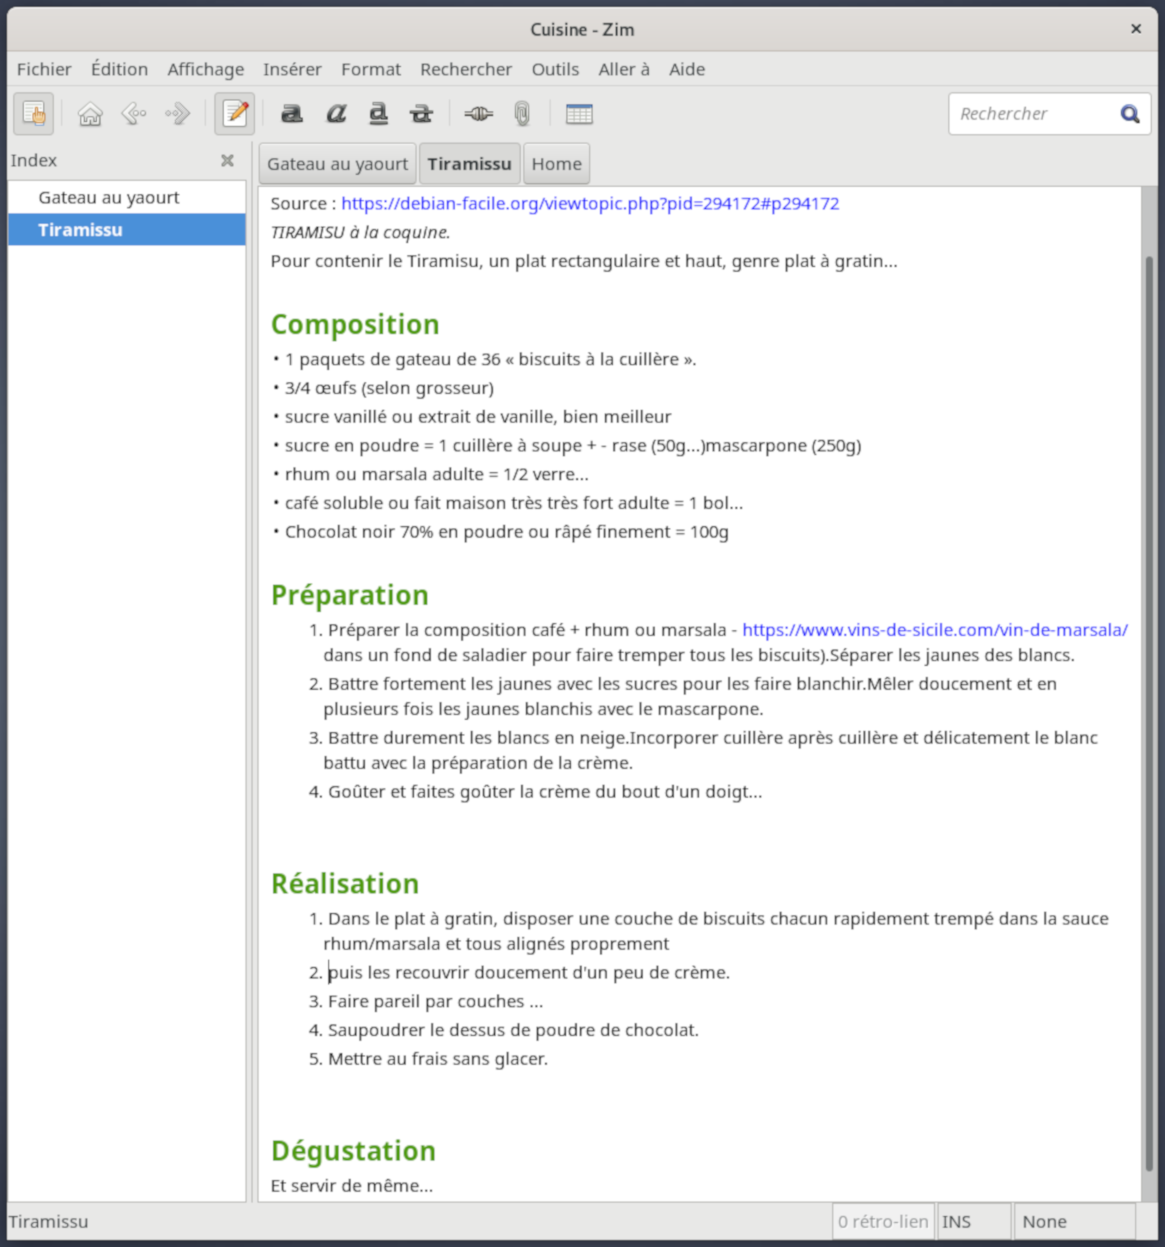The image size is (1165, 1247).
Task: Attach a file using paperclip icon
Action: point(522,114)
